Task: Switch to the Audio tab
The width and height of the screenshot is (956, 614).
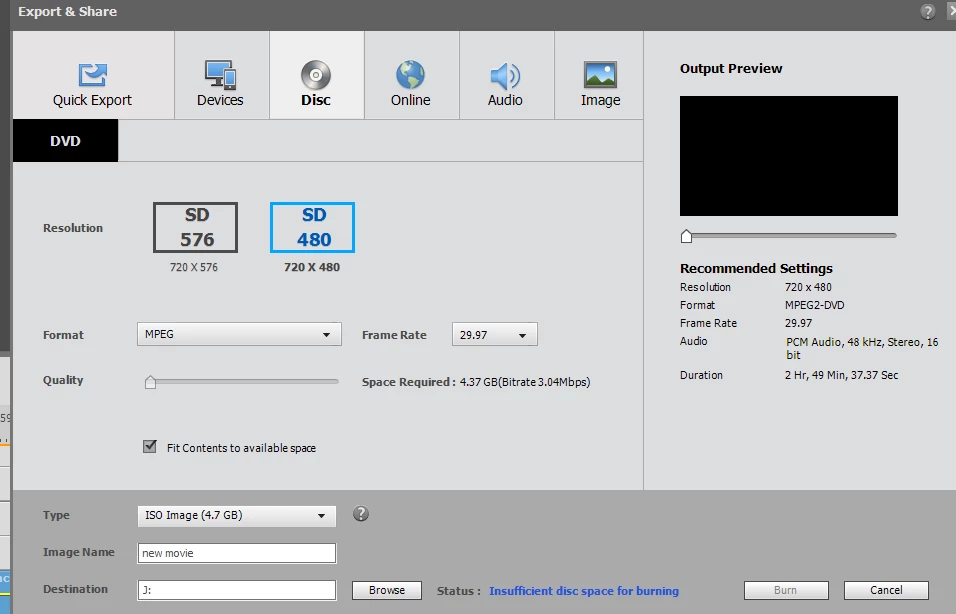Action: [x=505, y=75]
